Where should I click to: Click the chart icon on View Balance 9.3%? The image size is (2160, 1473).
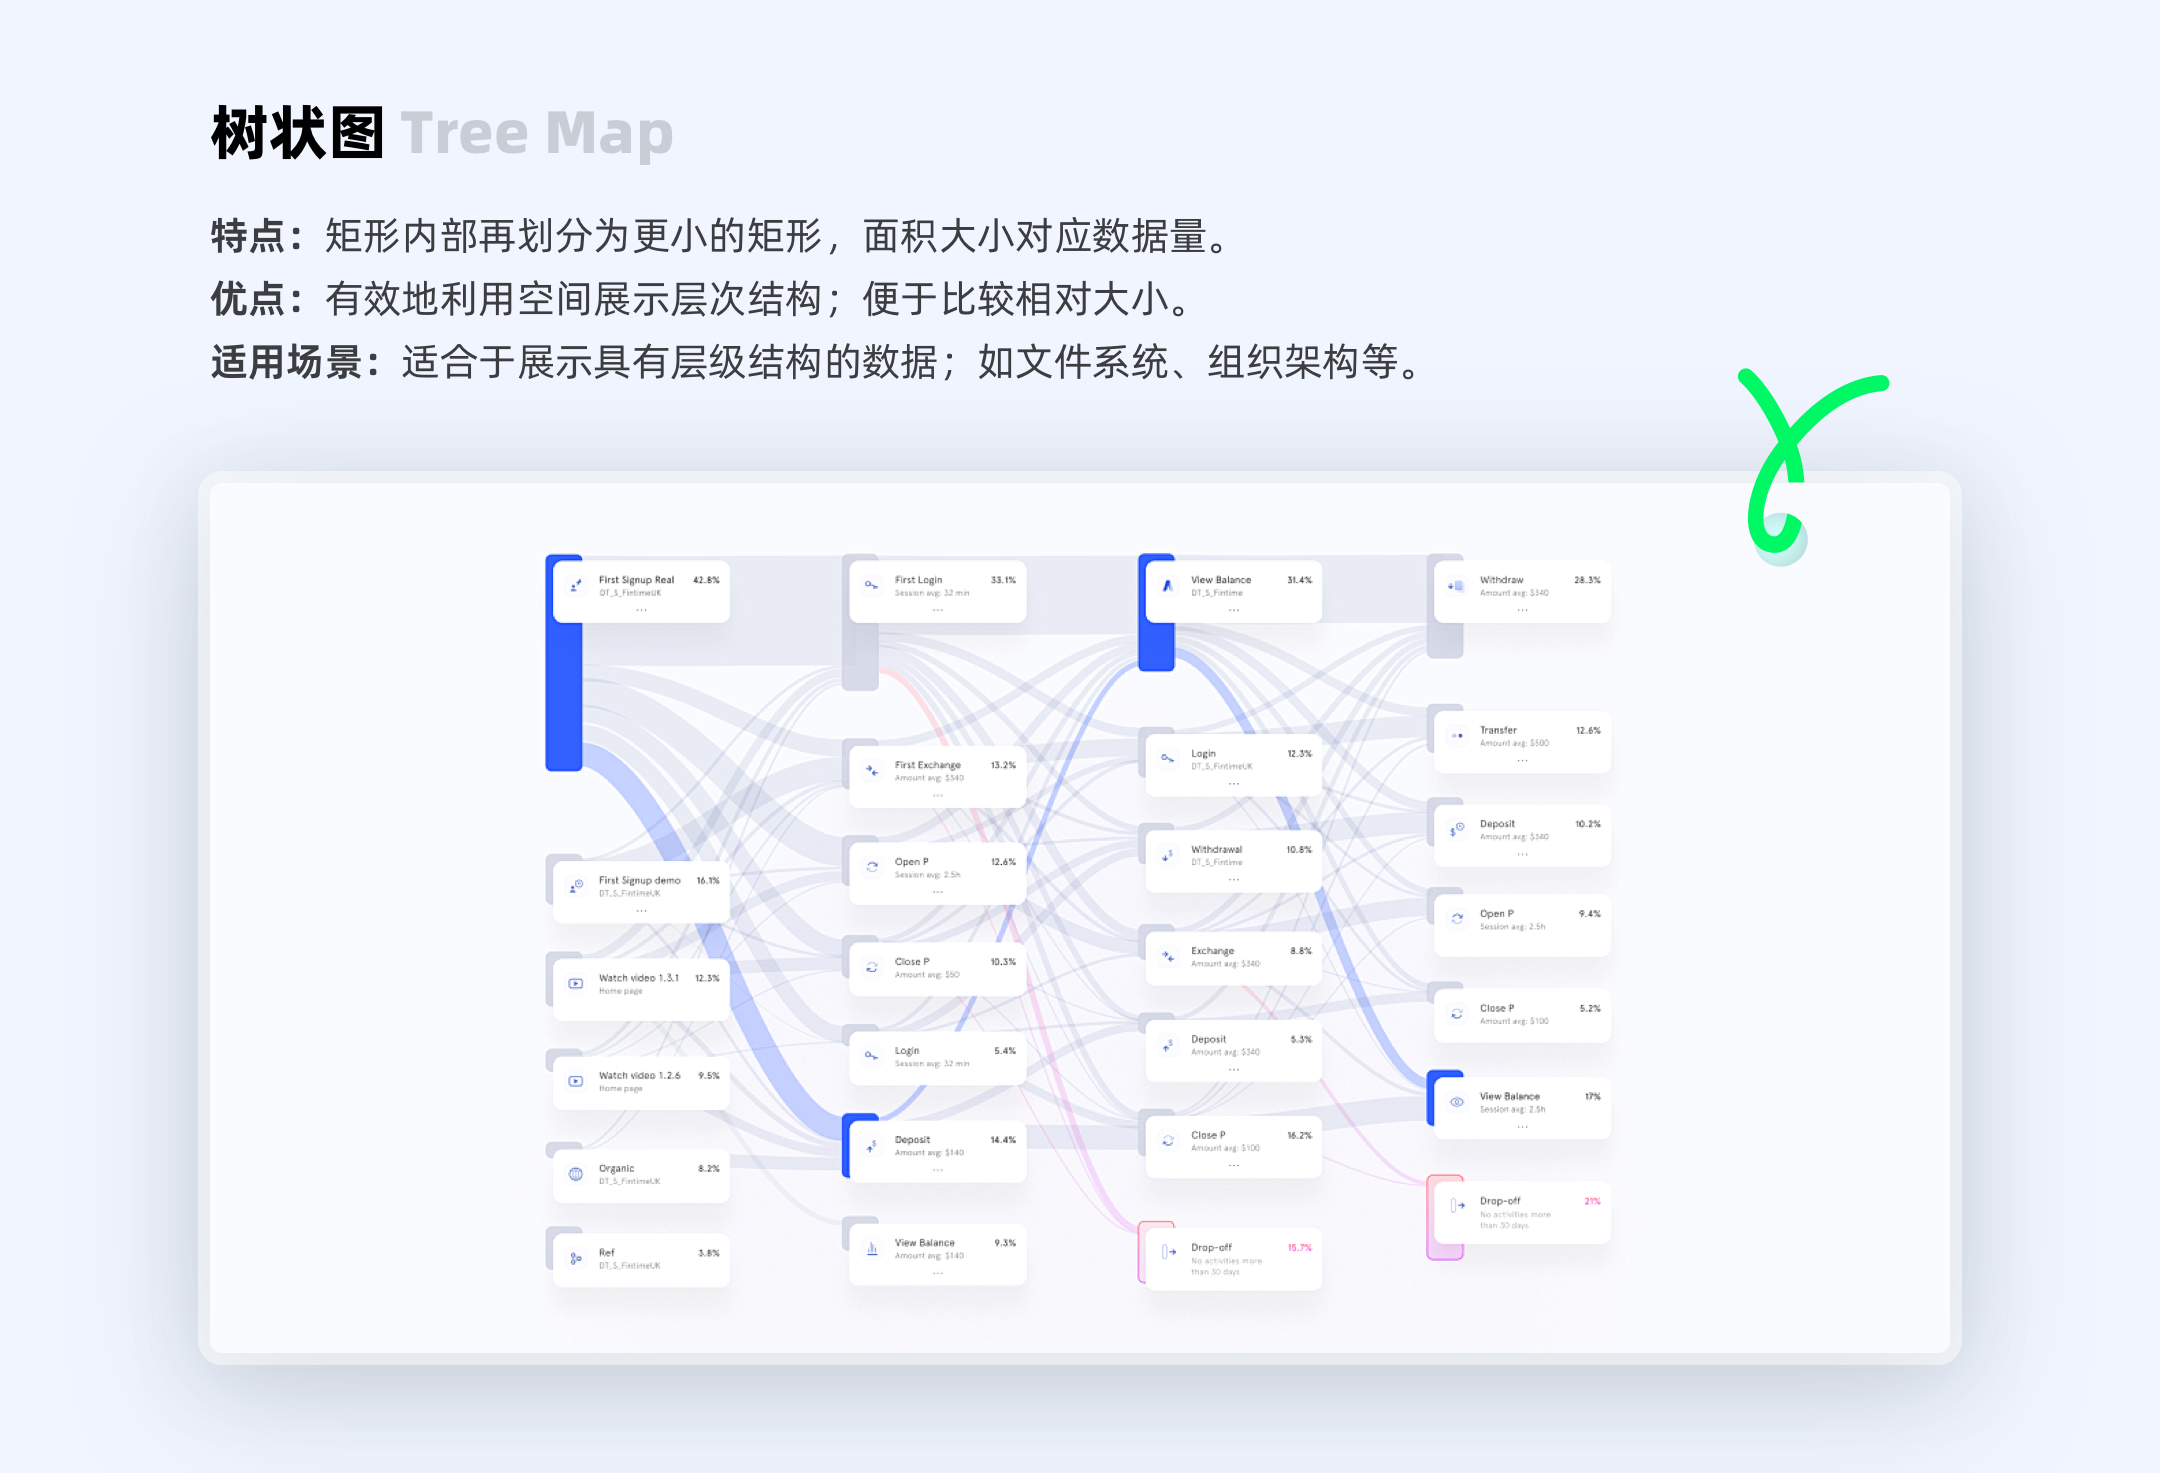tap(872, 1248)
